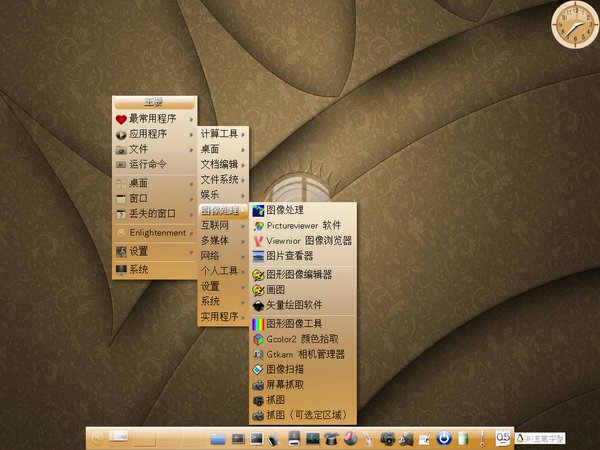
Task: Click 系统 item in main menu
Action: click(139, 270)
